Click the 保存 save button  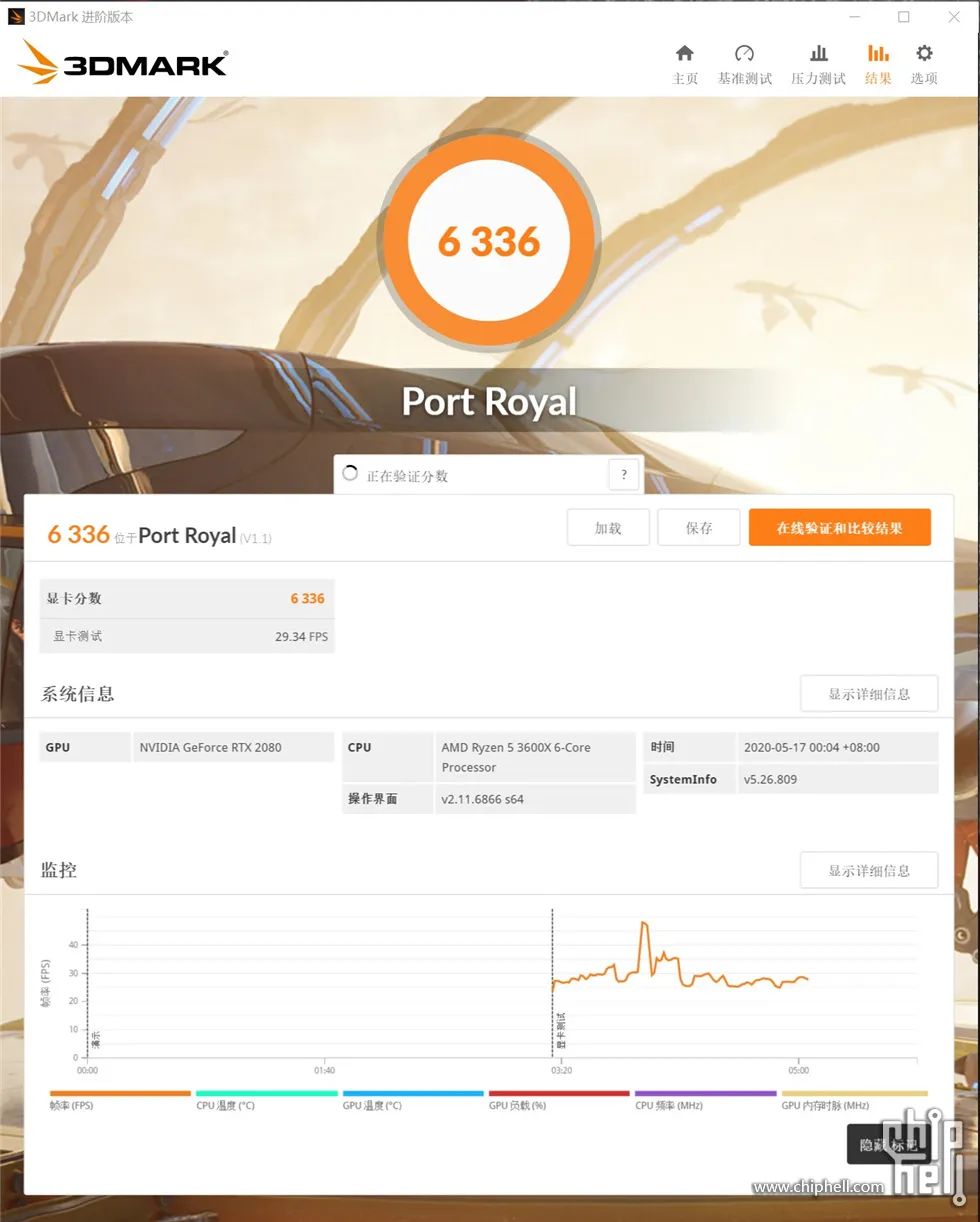tap(699, 528)
